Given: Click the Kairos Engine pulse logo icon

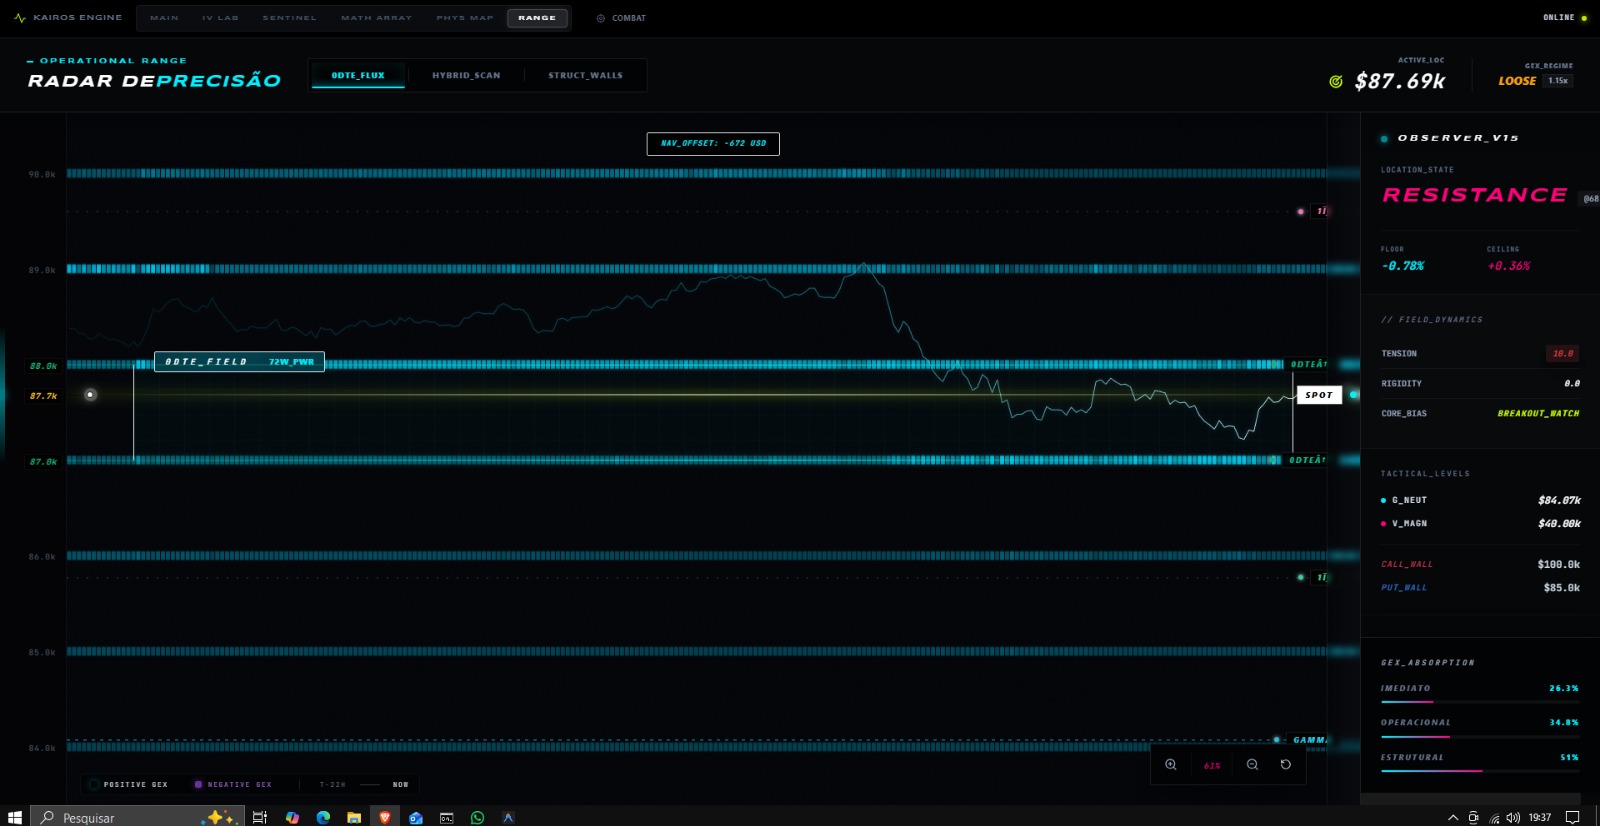Looking at the screenshot, I should 20,18.
